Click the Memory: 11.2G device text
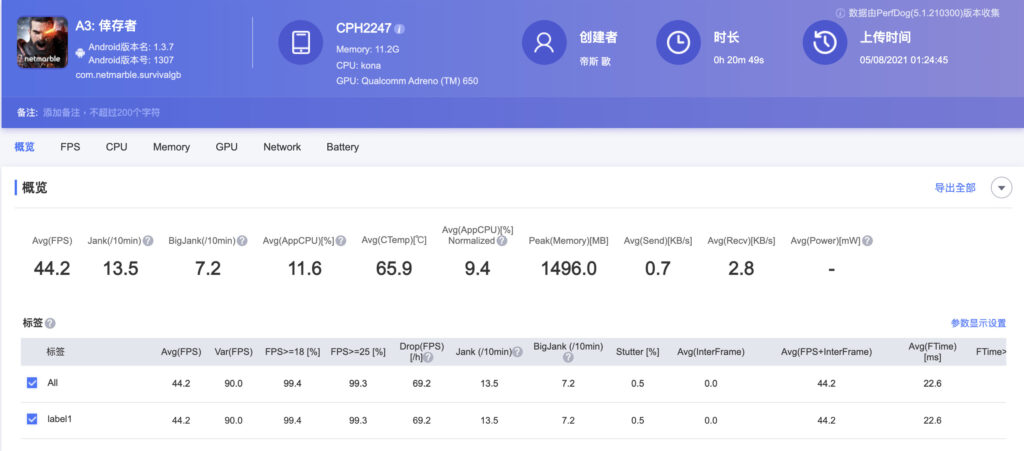The width and height of the screenshot is (1024, 451). (x=367, y=50)
